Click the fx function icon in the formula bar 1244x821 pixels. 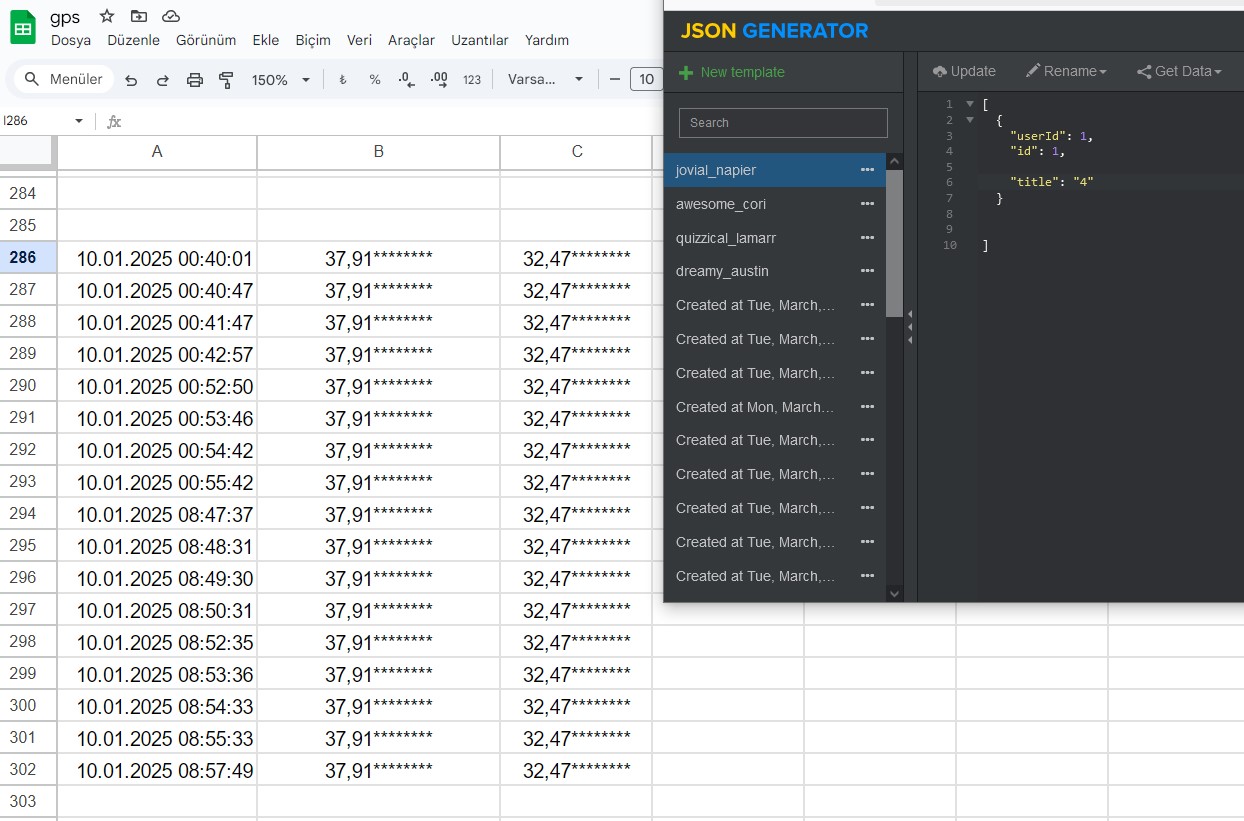click(114, 121)
